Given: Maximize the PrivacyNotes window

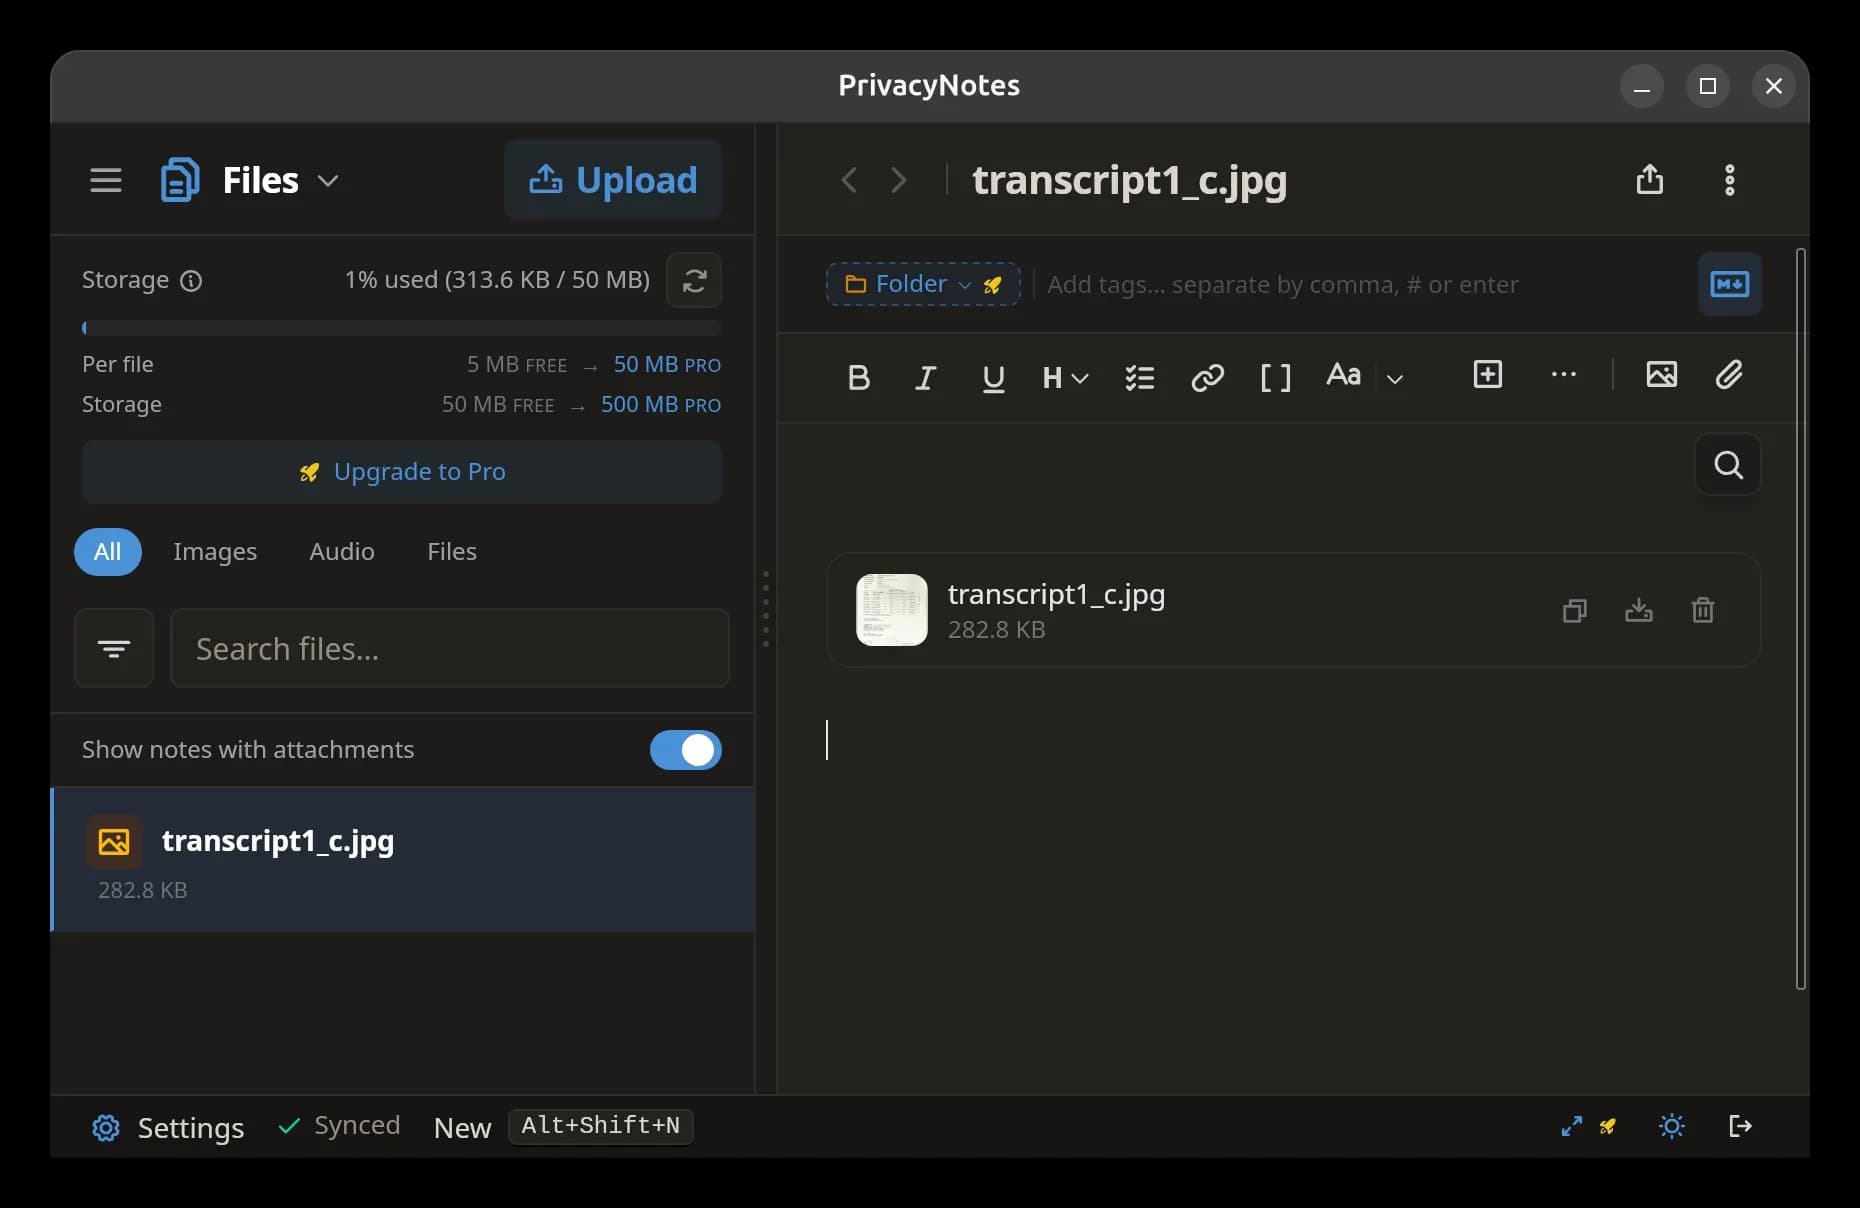Looking at the screenshot, I should click(1708, 86).
